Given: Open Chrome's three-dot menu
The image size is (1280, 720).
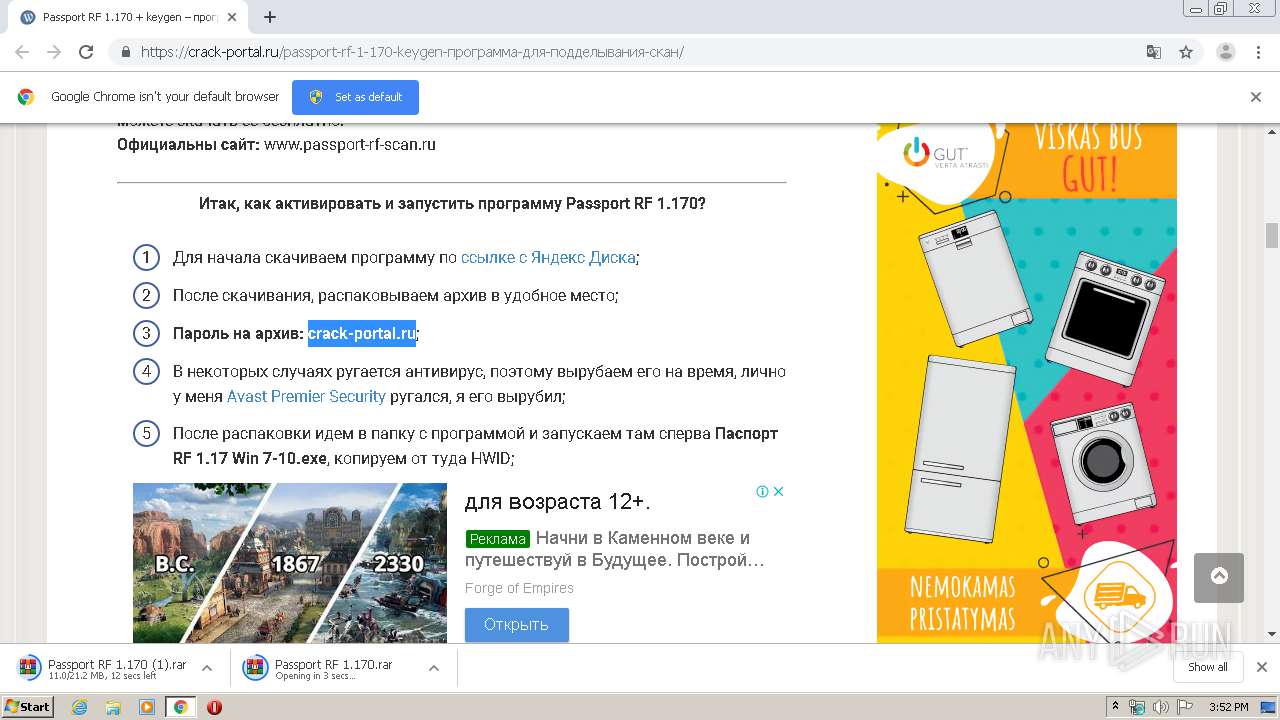Looking at the screenshot, I should click(1257, 52).
